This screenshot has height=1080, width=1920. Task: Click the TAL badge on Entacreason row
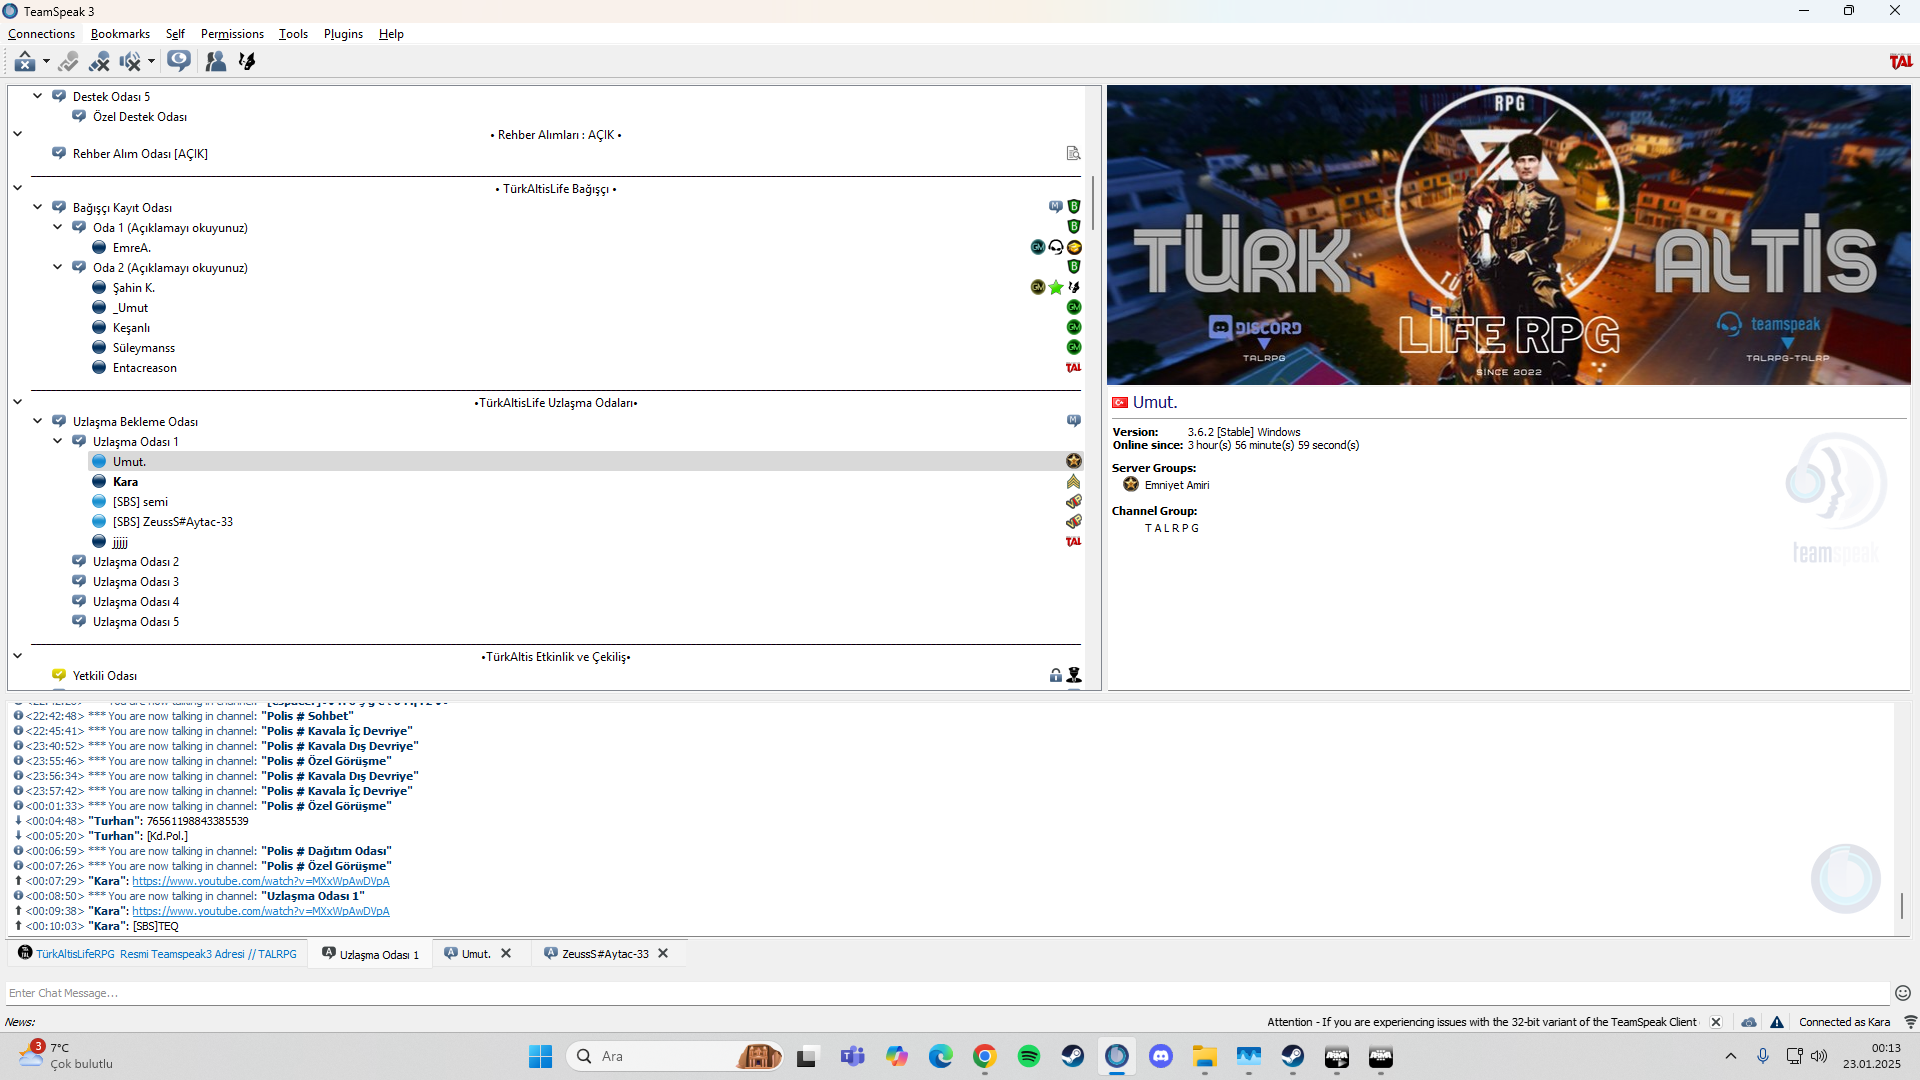(x=1074, y=367)
